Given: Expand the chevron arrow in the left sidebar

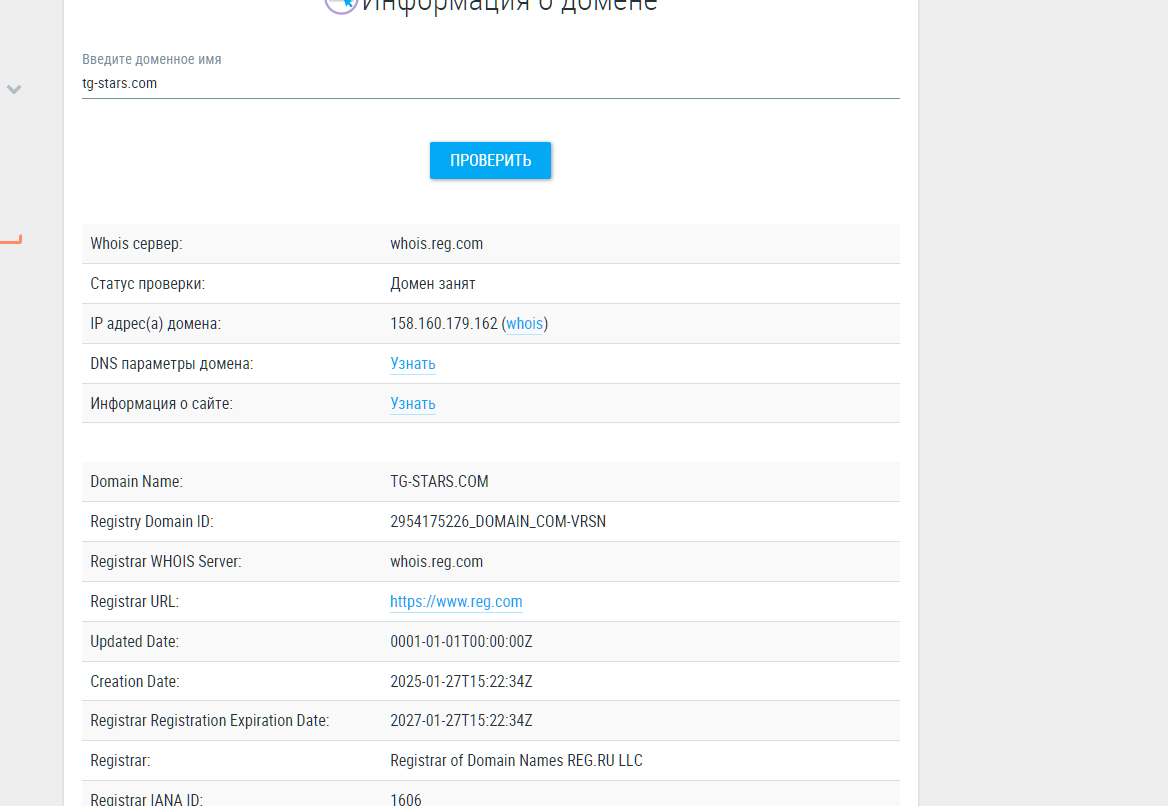Looking at the screenshot, I should point(14,89).
